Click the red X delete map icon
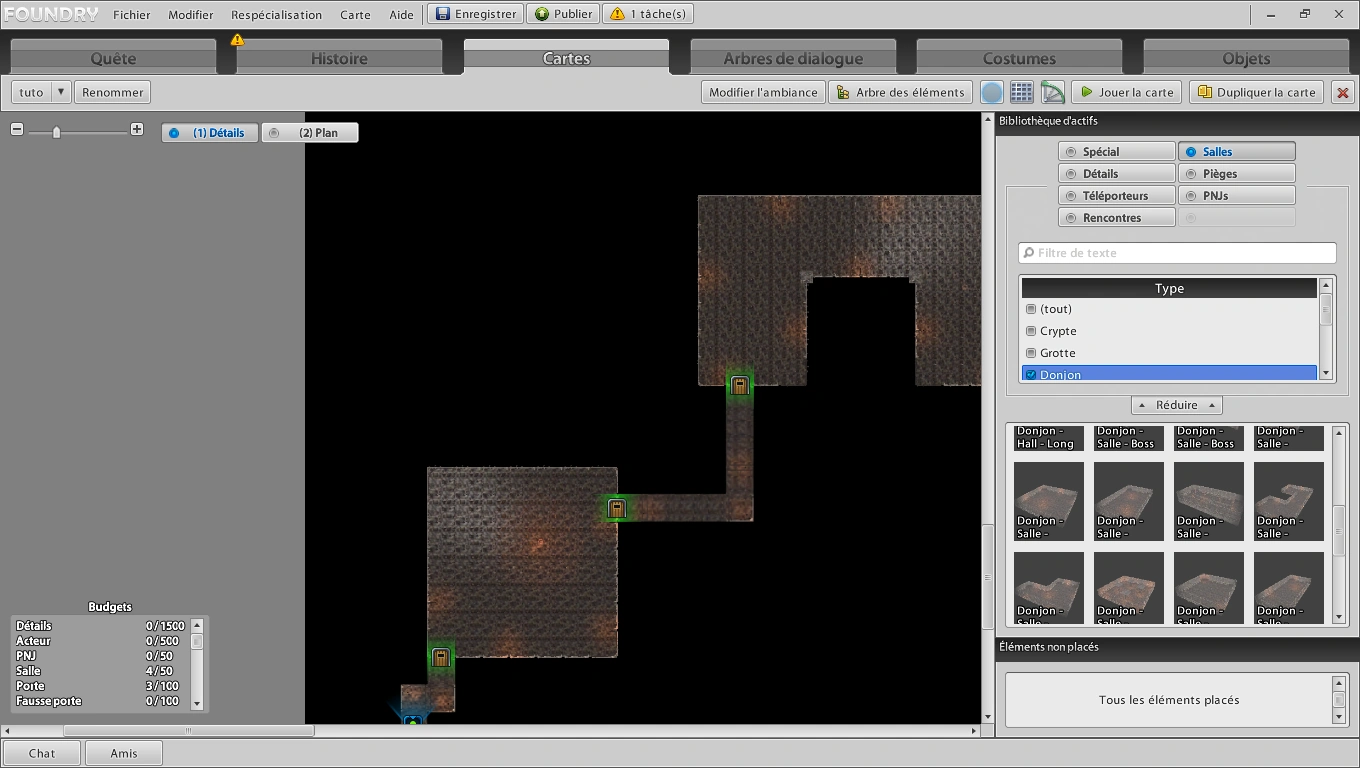Image resolution: width=1360 pixels, height=768 pixels. 1342,92
